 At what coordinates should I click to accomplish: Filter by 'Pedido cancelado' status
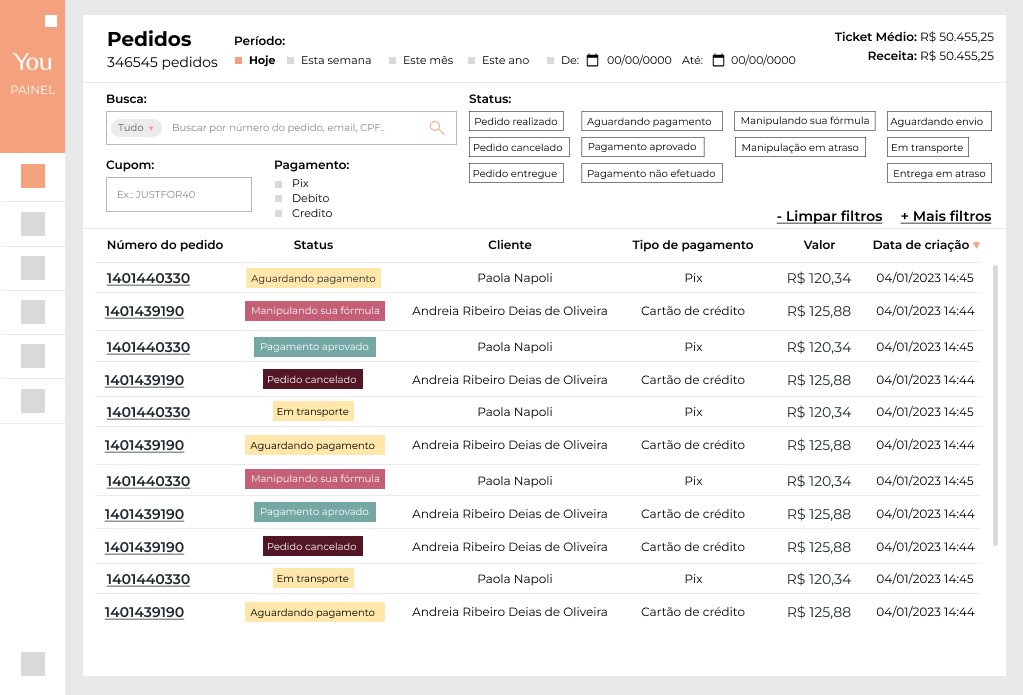tap(518, 147)
